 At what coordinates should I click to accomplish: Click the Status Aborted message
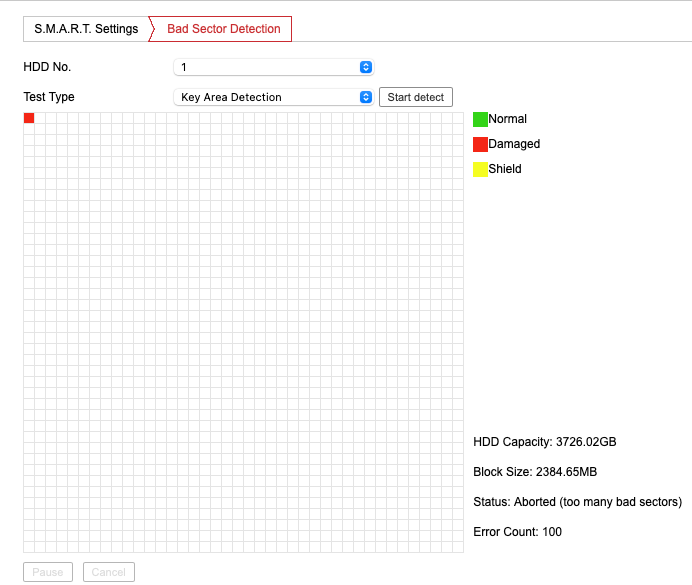coord(577,502)
